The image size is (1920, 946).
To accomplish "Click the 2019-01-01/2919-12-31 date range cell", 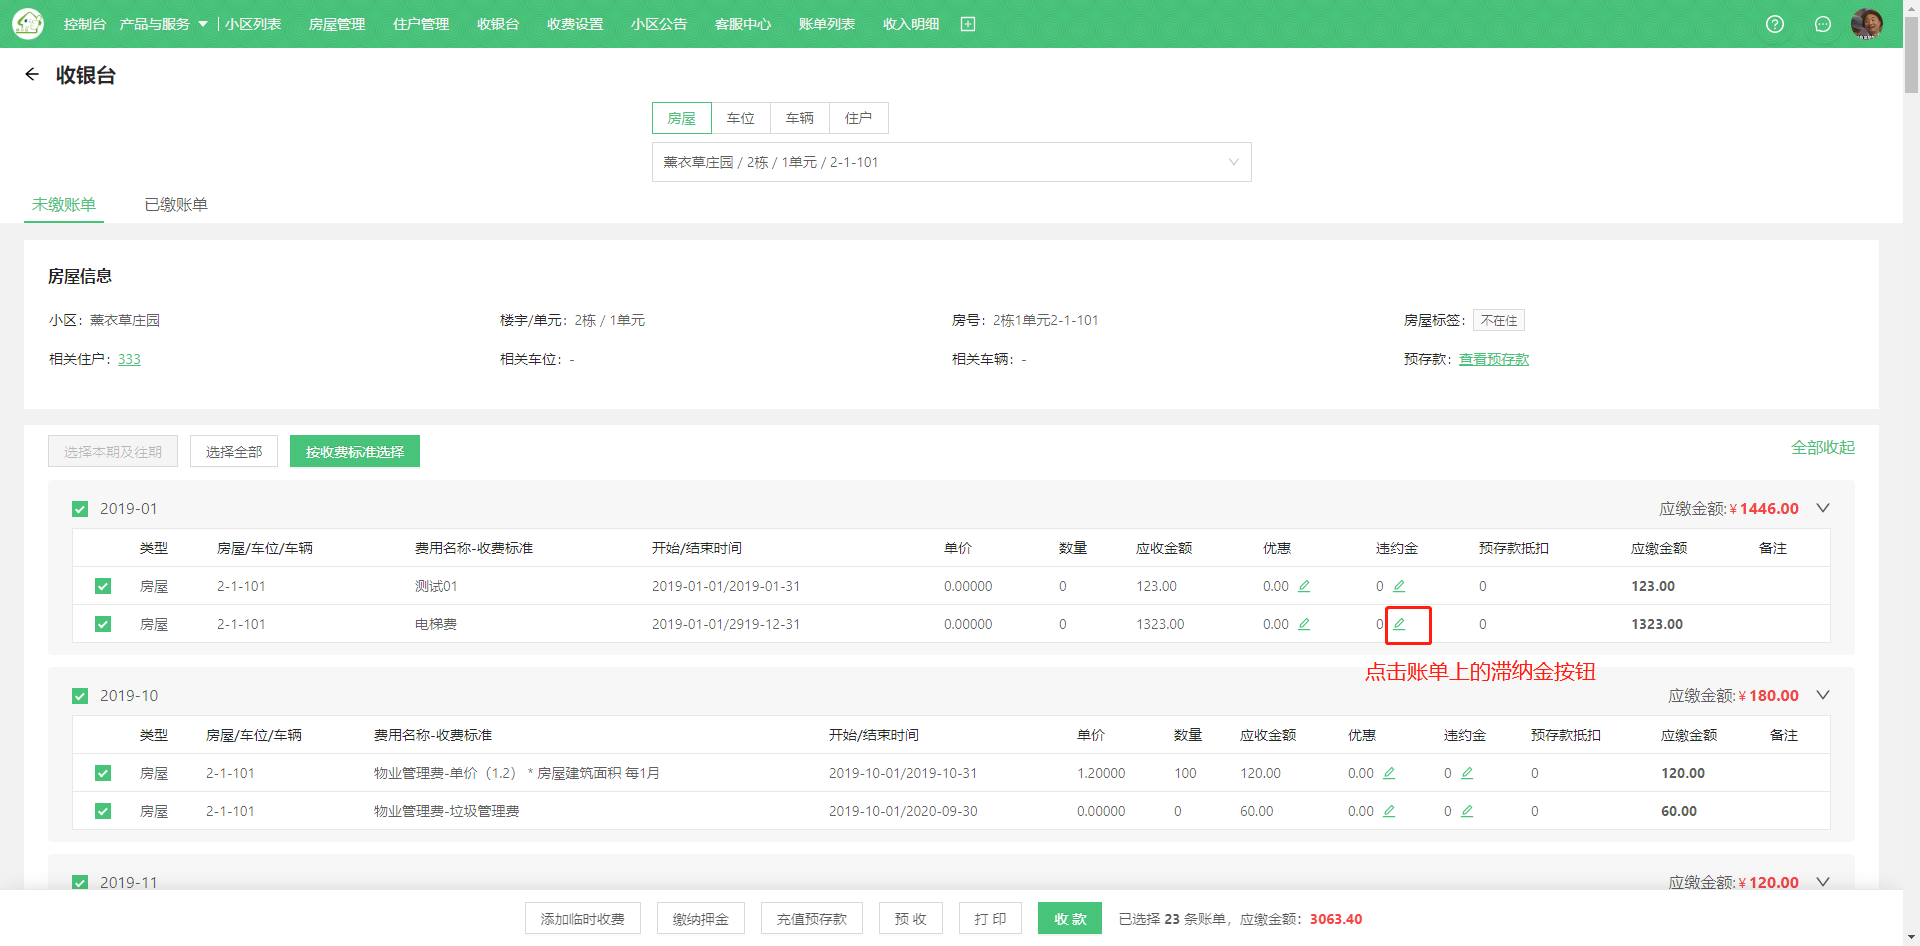I will pyautogui.click(x=726, y=624).
